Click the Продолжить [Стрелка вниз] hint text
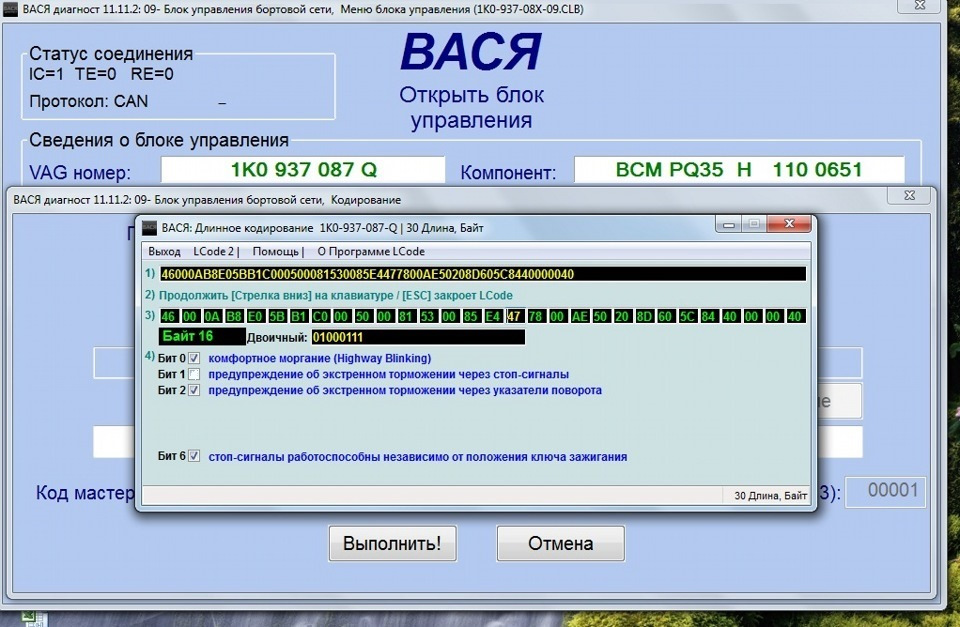 [x=336, y=295]
